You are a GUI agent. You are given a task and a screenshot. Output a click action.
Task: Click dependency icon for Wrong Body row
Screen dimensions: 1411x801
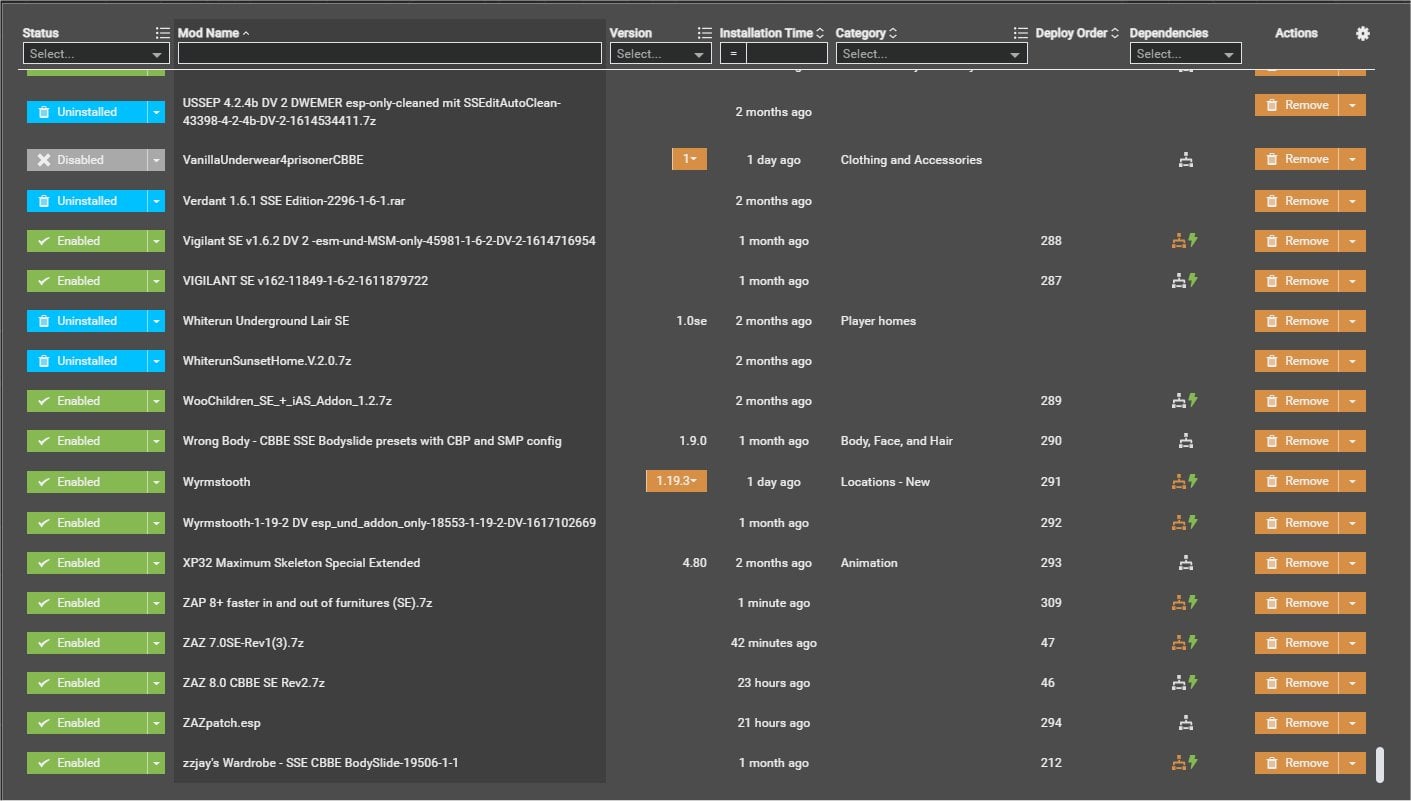1185,441
